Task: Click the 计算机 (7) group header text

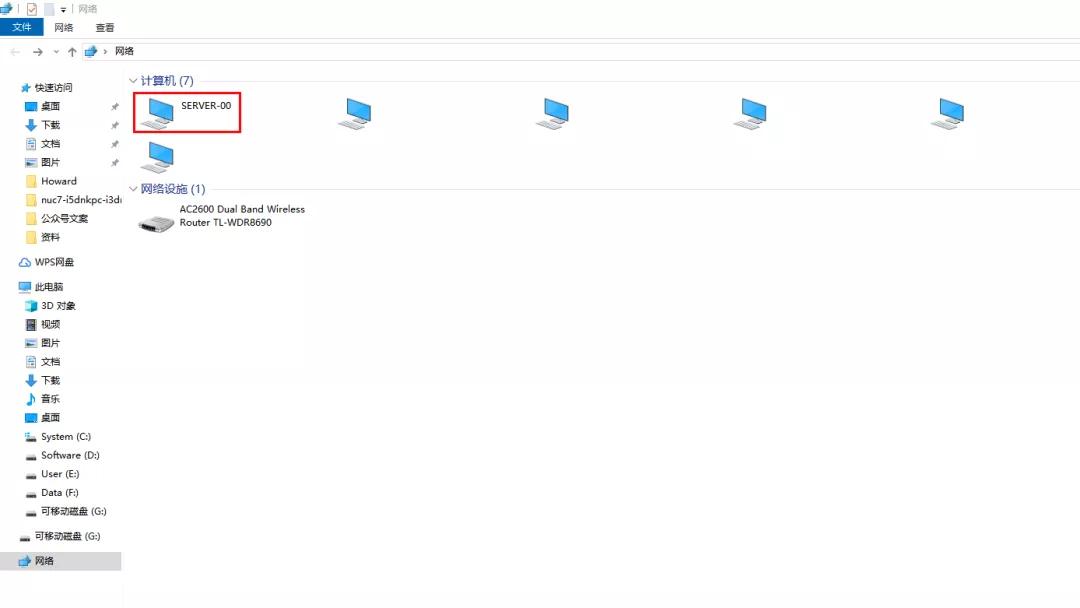Action: coord(167,81)
